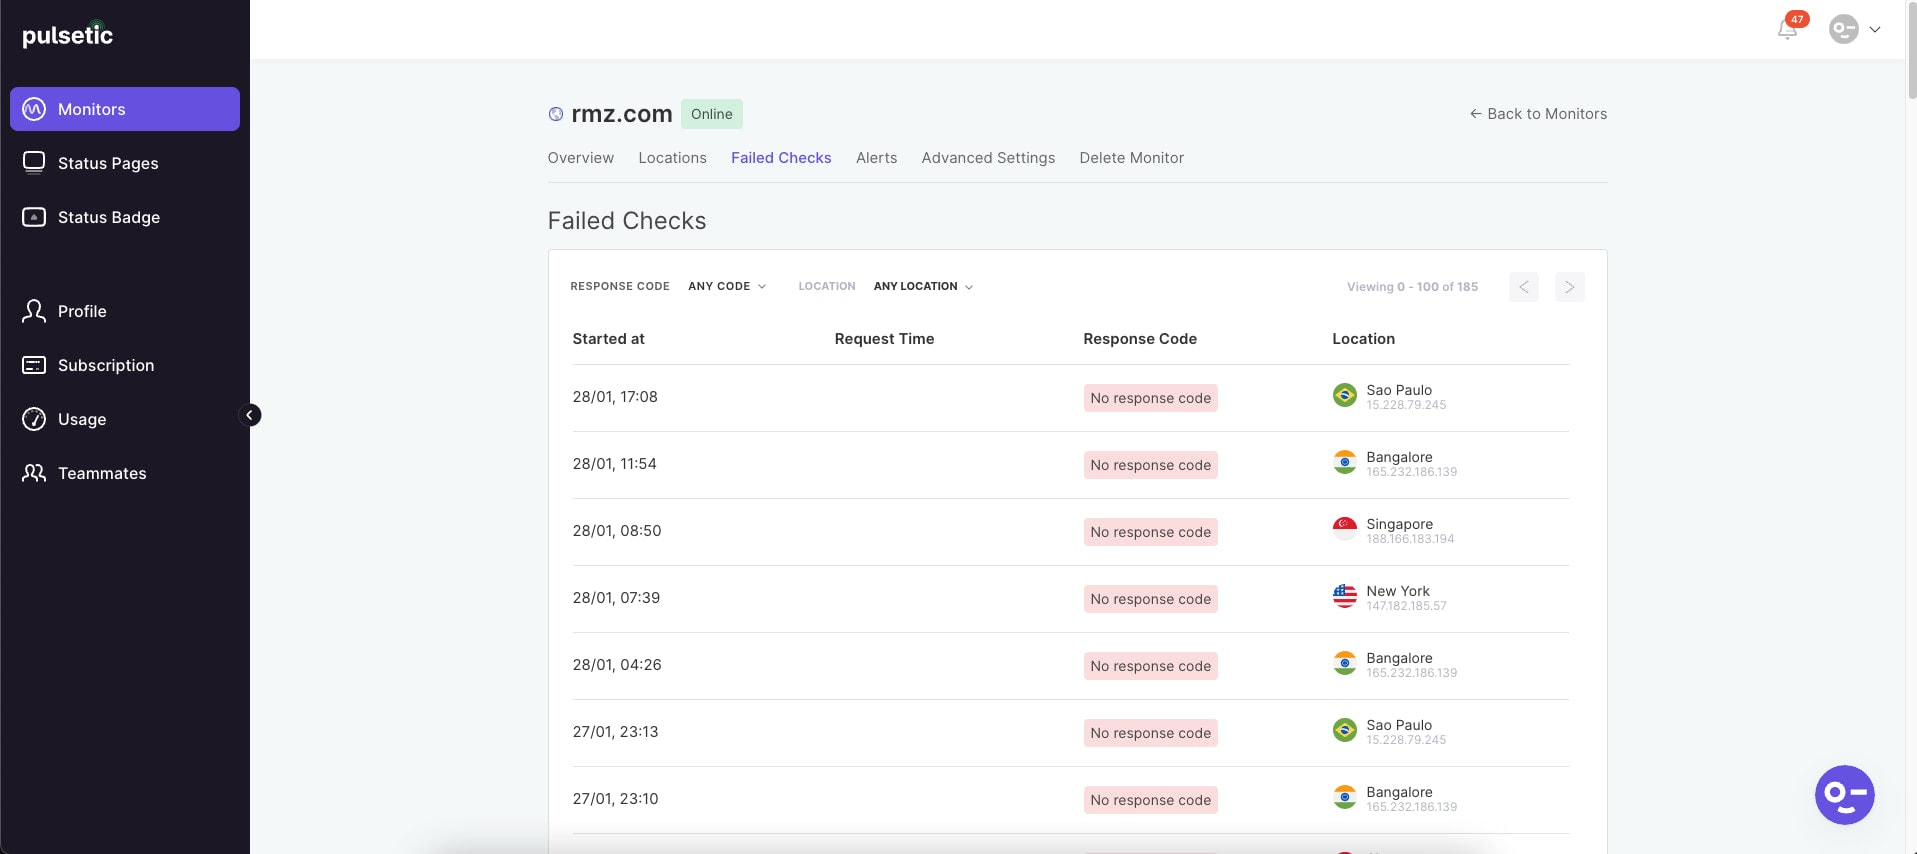Click the Status Badge sidebar icon
This screenshot has width=1917, height=854.
[x=34, y=217]
